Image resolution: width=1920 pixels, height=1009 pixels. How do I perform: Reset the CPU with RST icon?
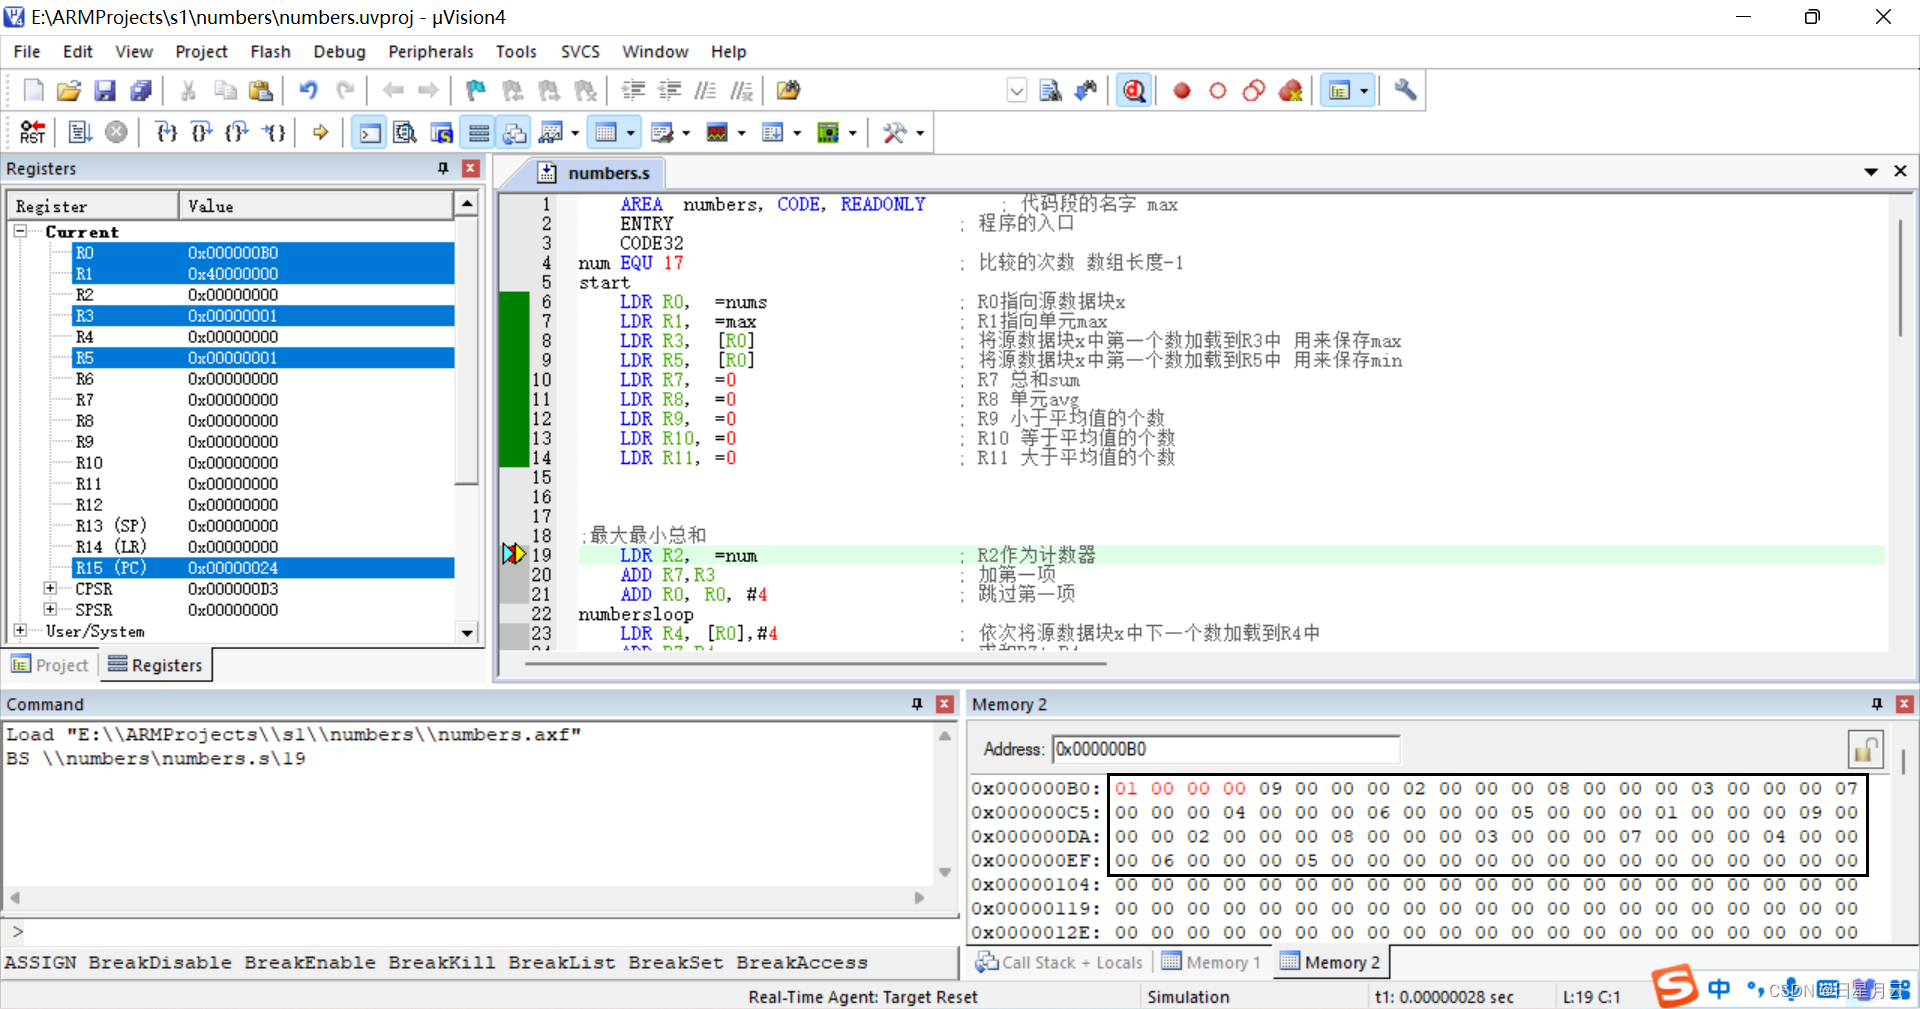[x=32, y=132]
